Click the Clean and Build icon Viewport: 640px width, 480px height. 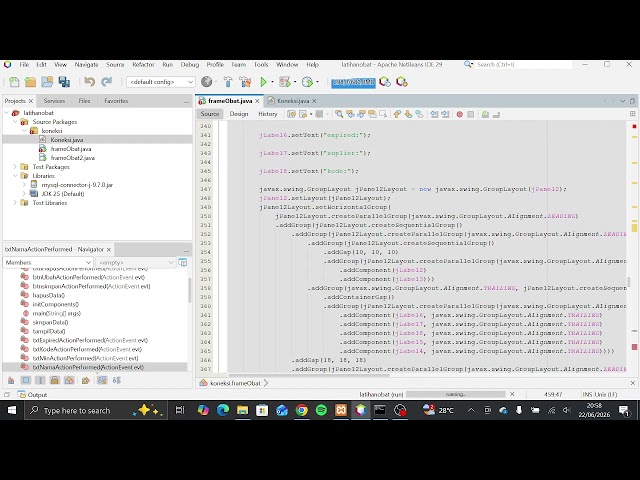pyautogui.click(x=245, y=82)
